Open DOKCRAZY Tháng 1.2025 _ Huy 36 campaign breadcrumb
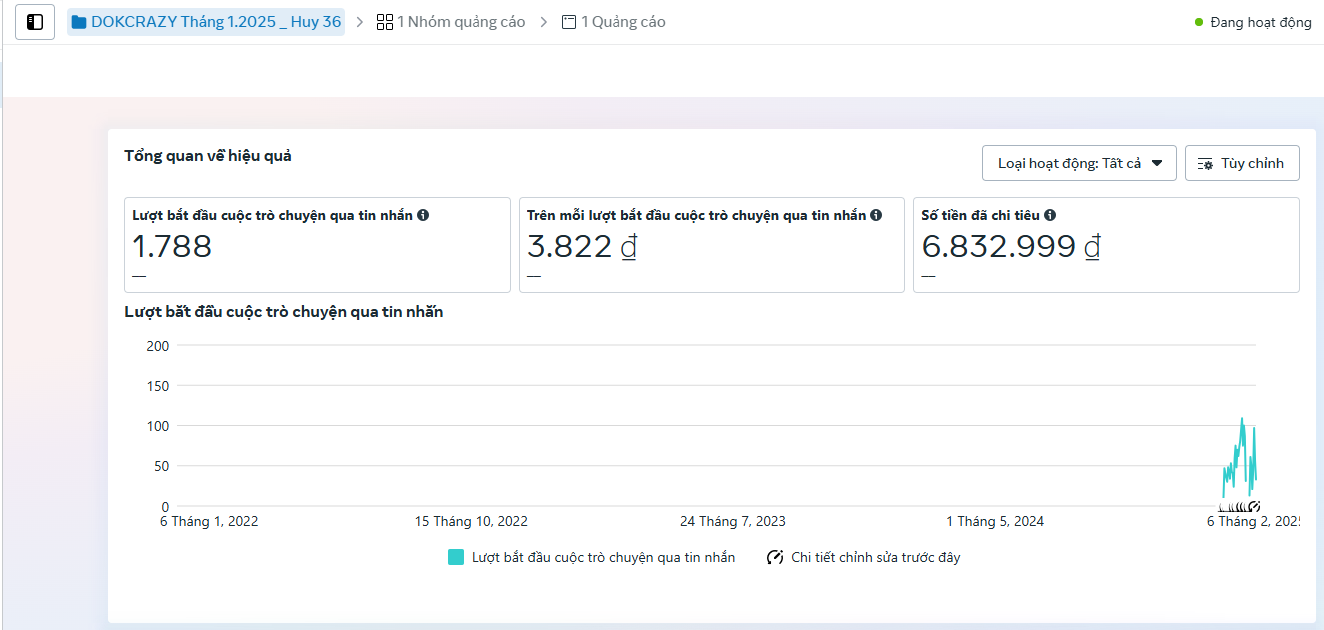The width and height of the screenshot is (1324, 630). 206,22
